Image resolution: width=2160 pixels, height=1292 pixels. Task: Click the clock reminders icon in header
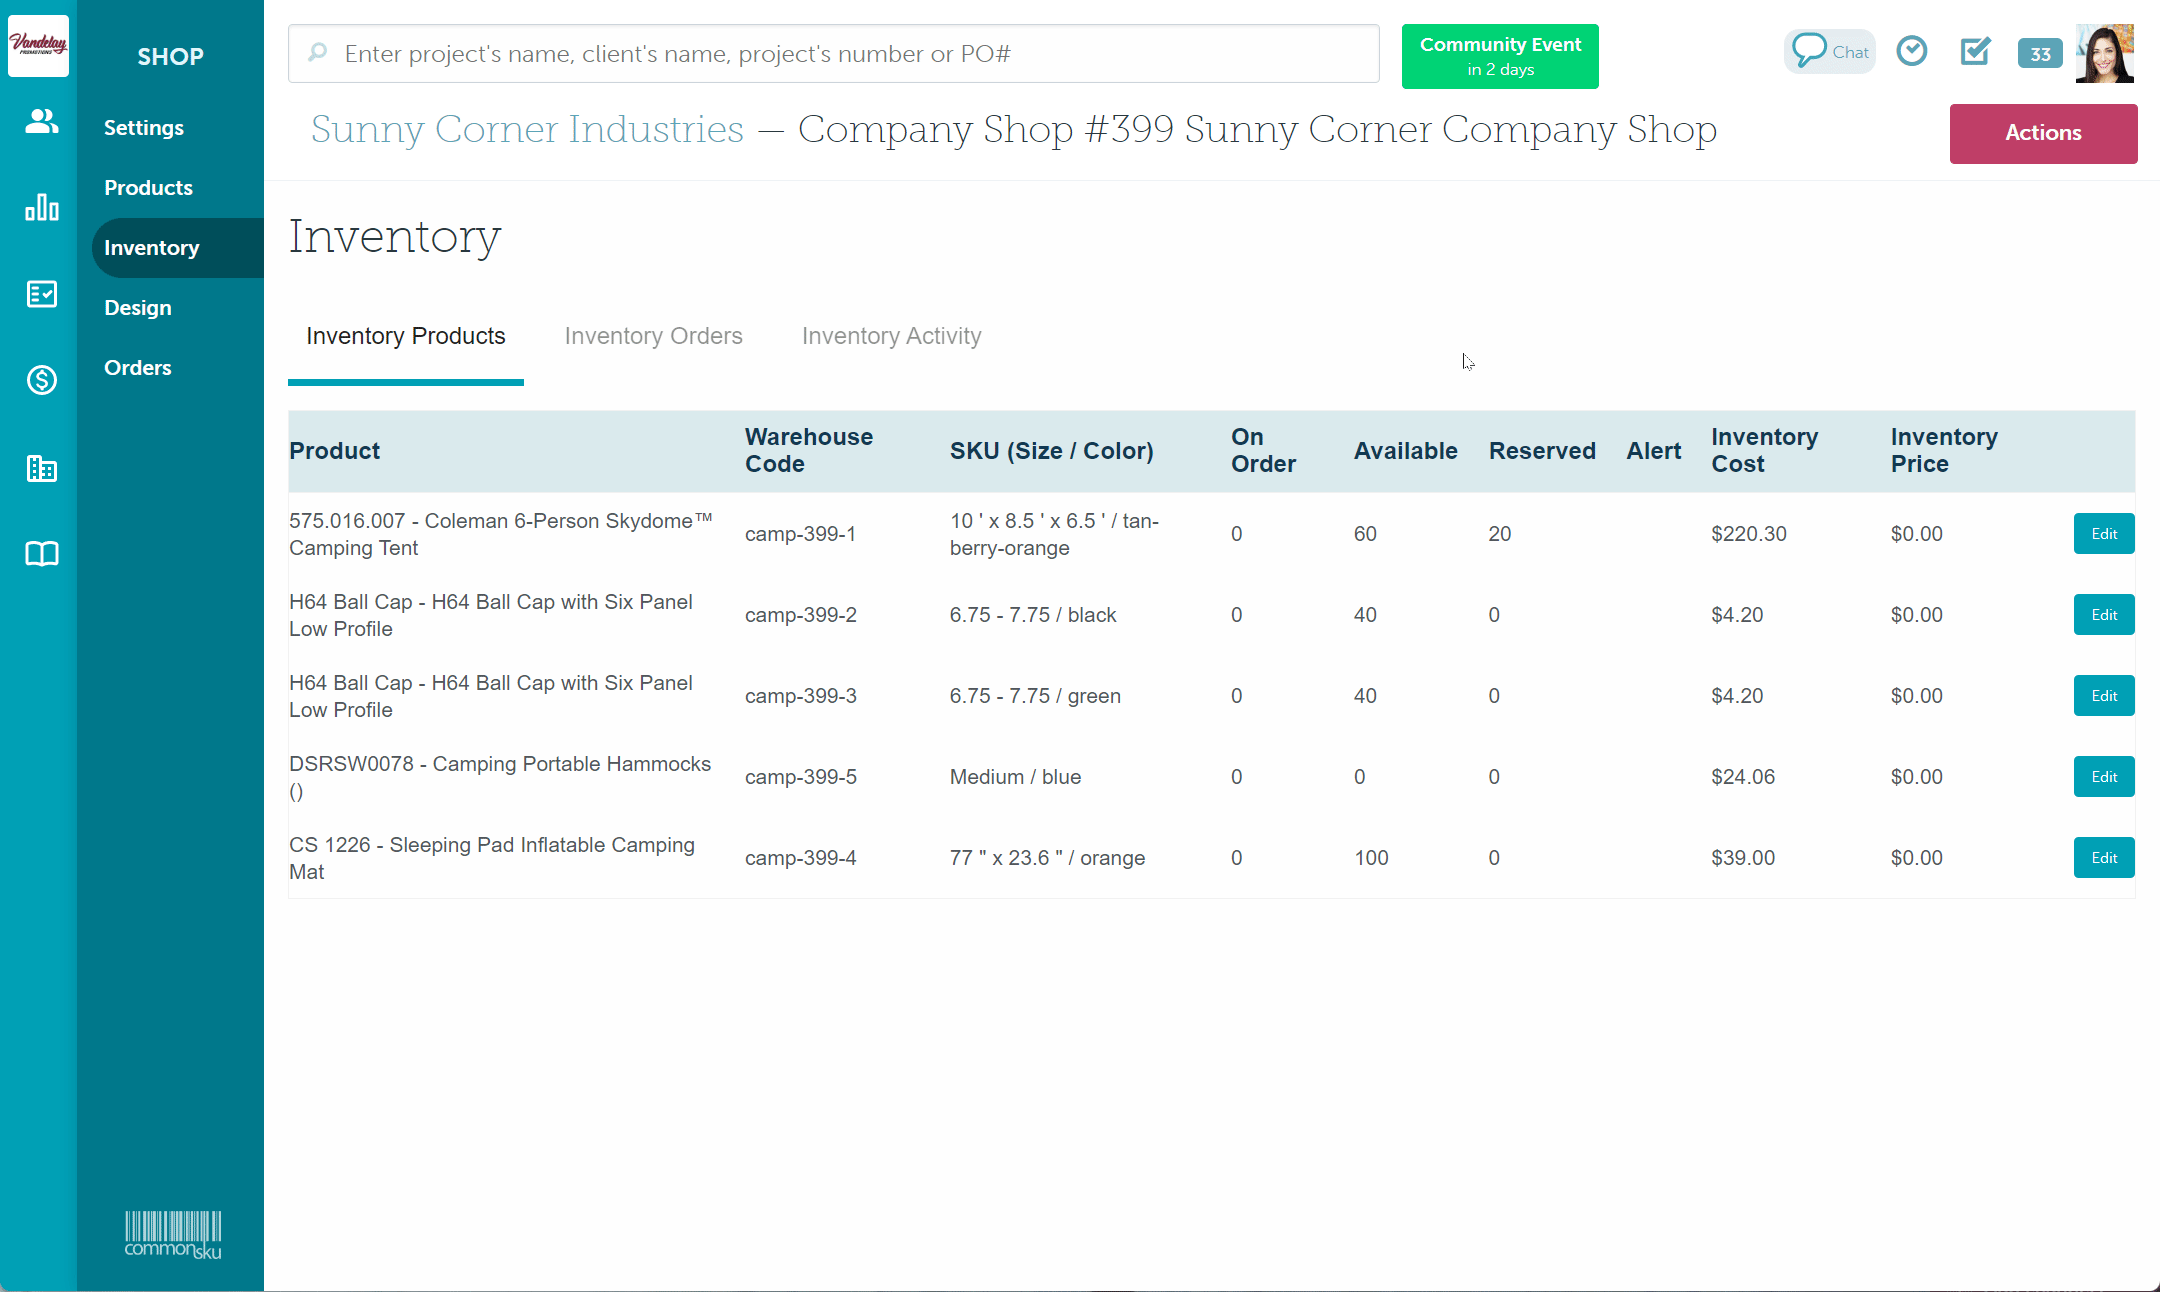(x=1911, y=51)
